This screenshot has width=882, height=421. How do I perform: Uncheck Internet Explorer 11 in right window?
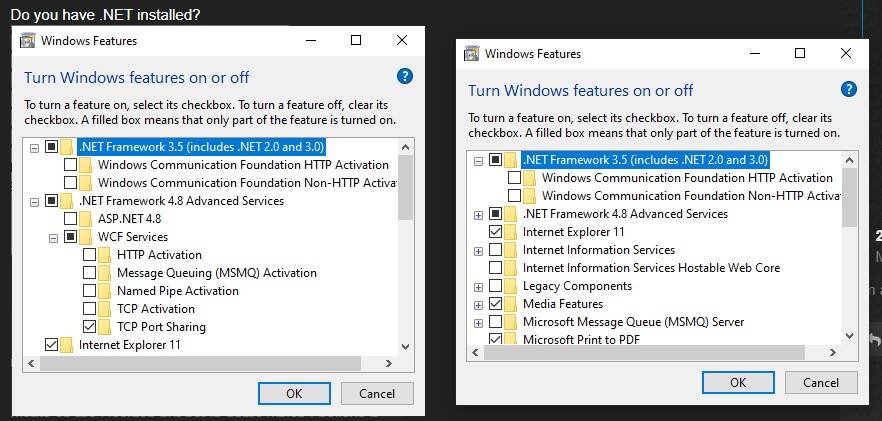point(496,232)
